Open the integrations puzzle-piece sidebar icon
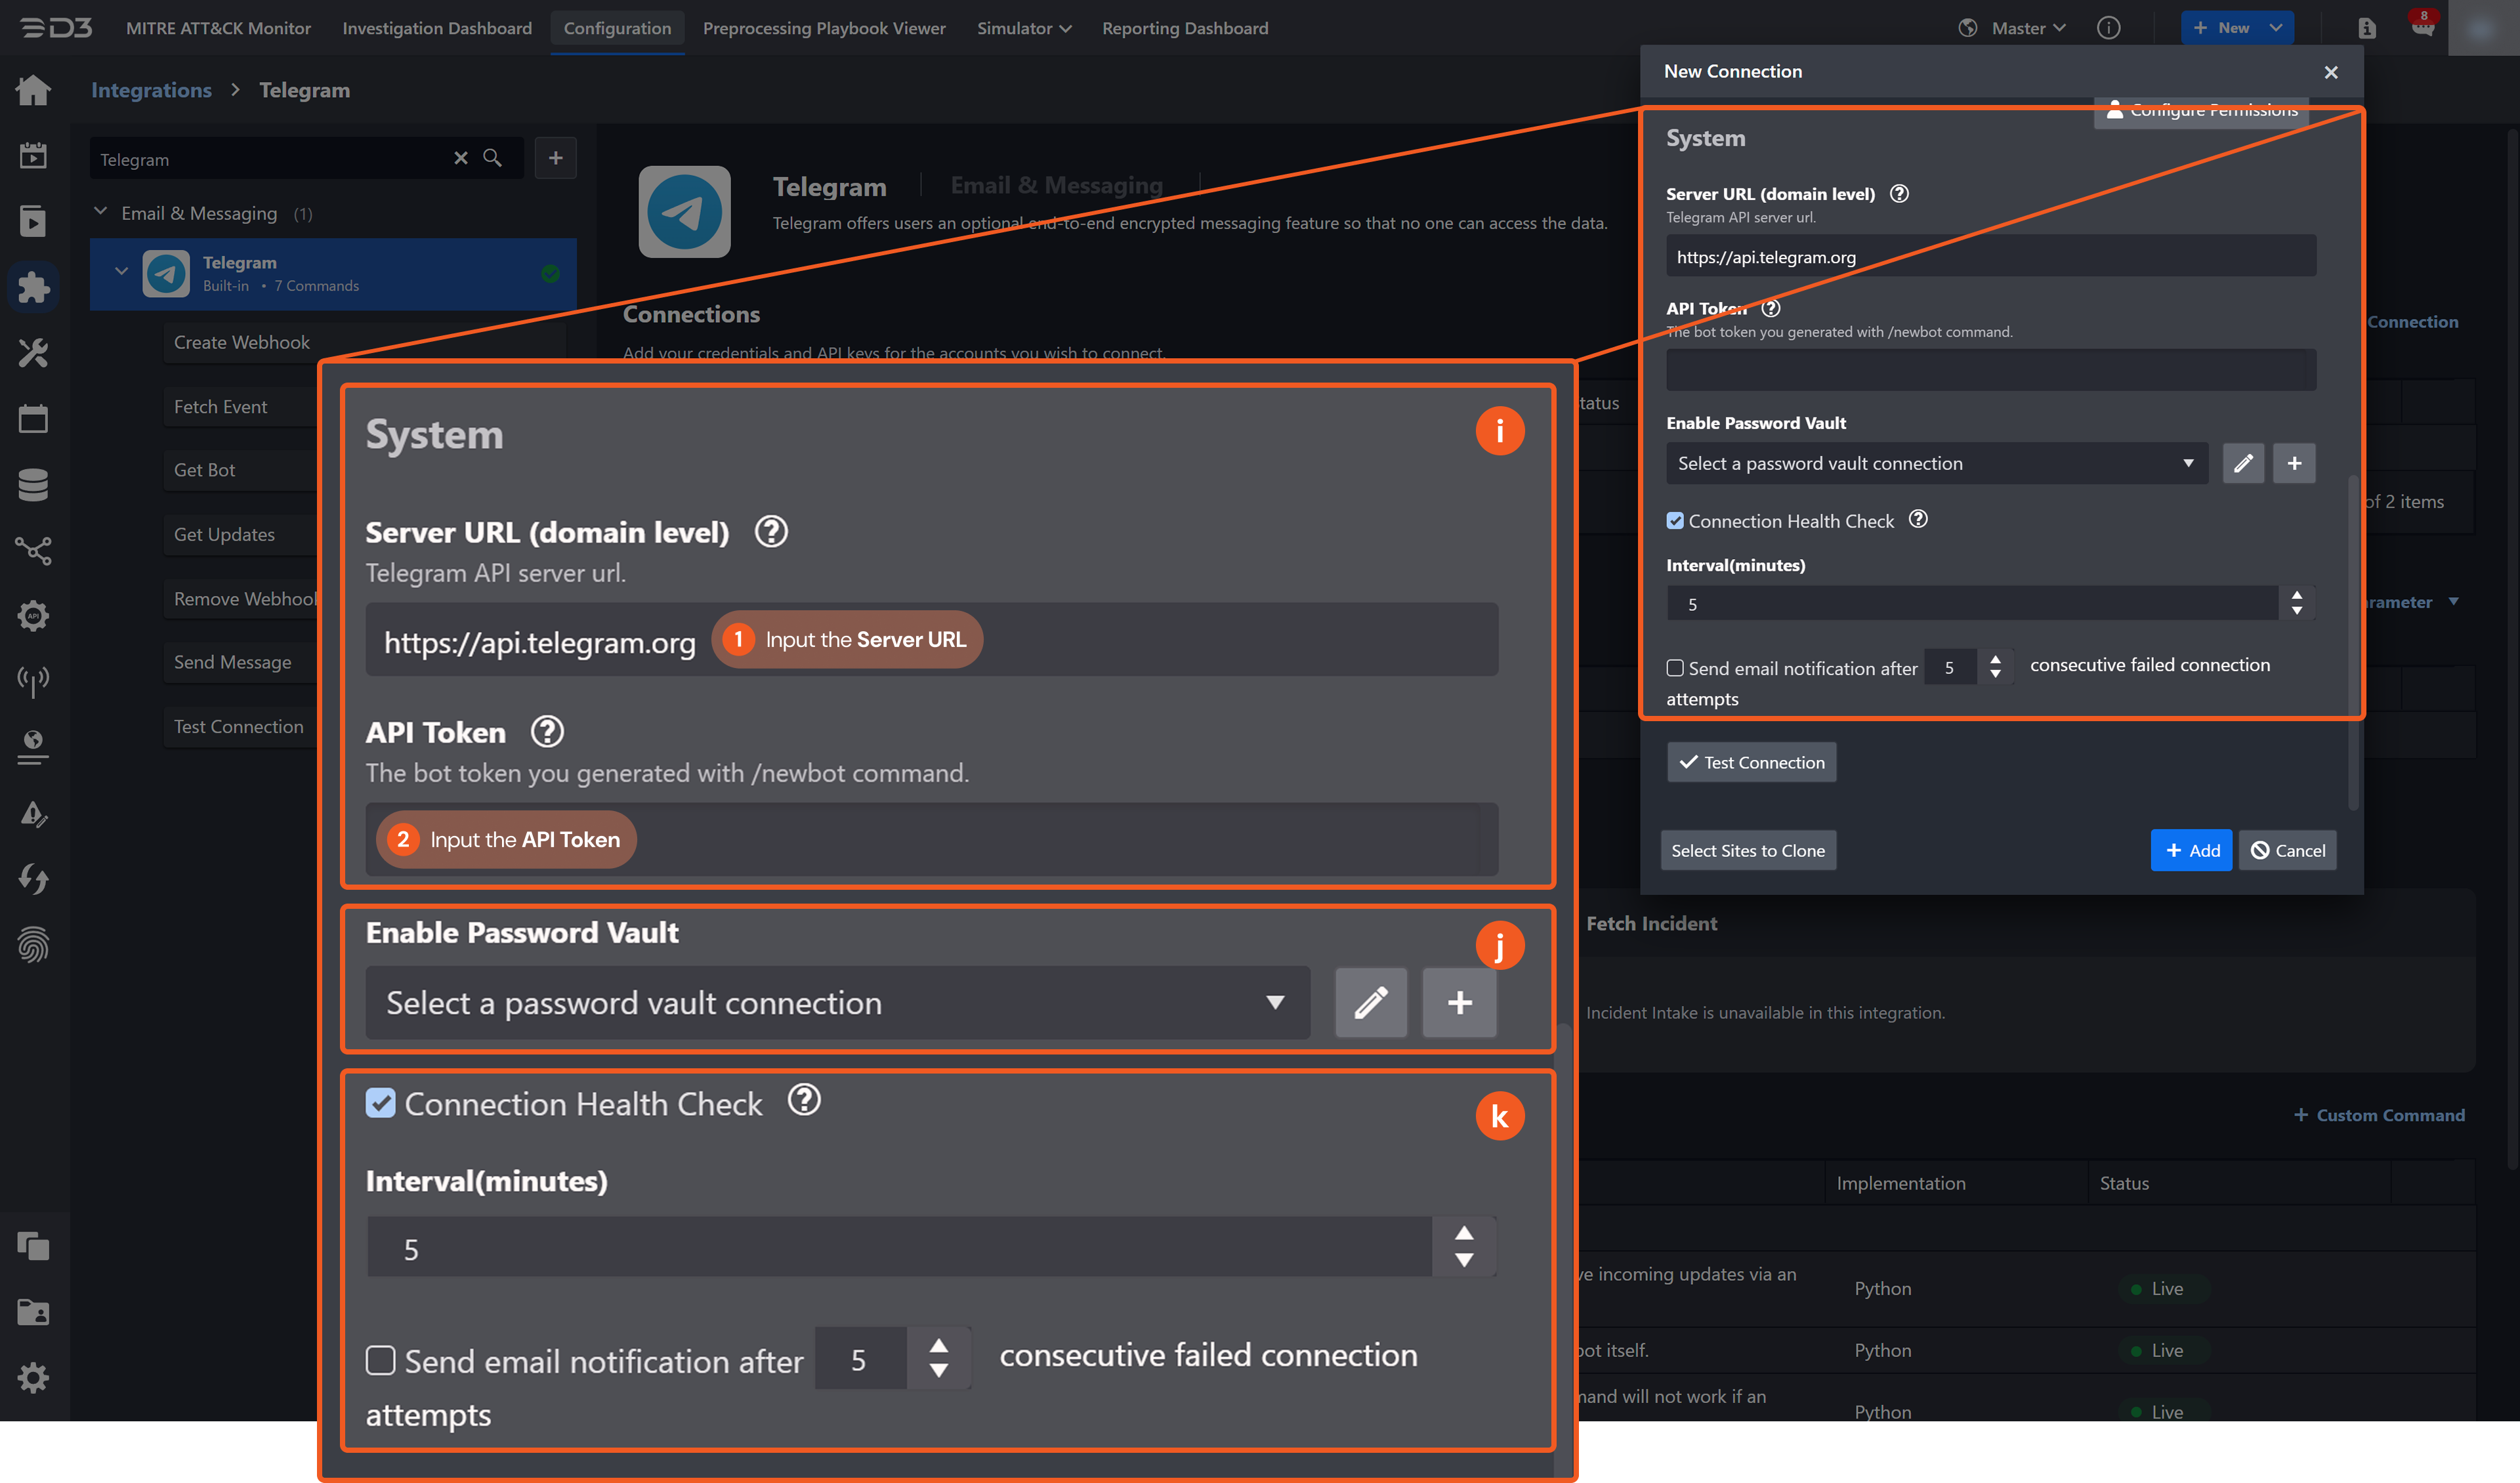This screenshot has height=1483, width=2520. click(33, 287)
